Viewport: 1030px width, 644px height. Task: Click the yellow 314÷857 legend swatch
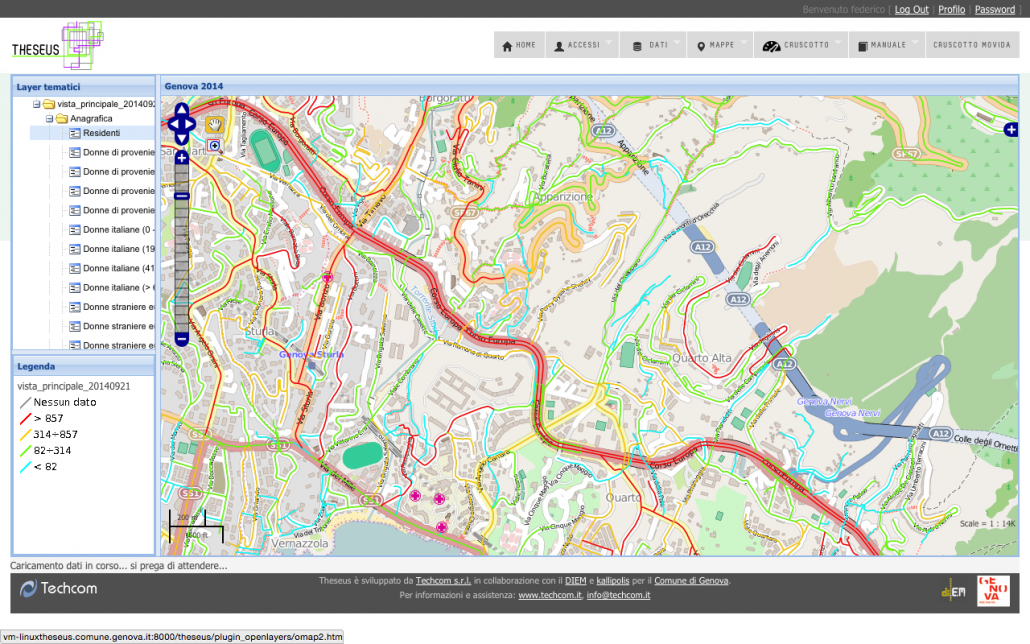[x=25, y=434]
